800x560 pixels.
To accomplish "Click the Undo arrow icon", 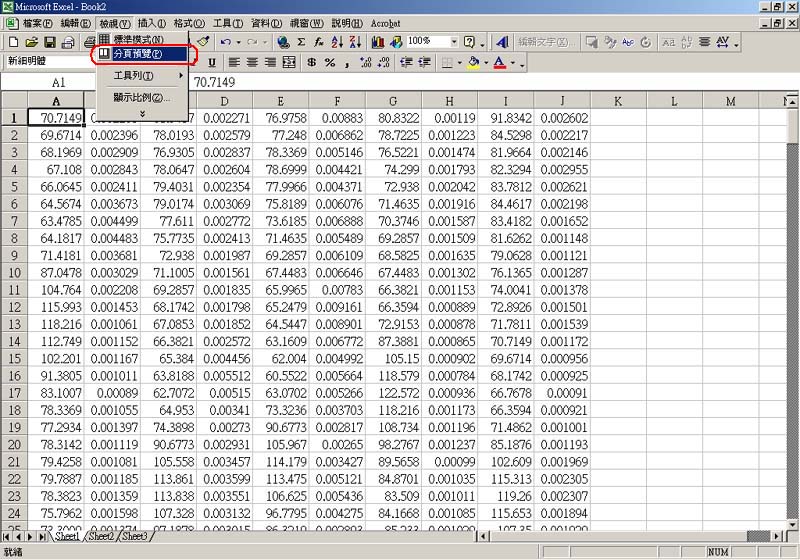I will click(226, 42).
